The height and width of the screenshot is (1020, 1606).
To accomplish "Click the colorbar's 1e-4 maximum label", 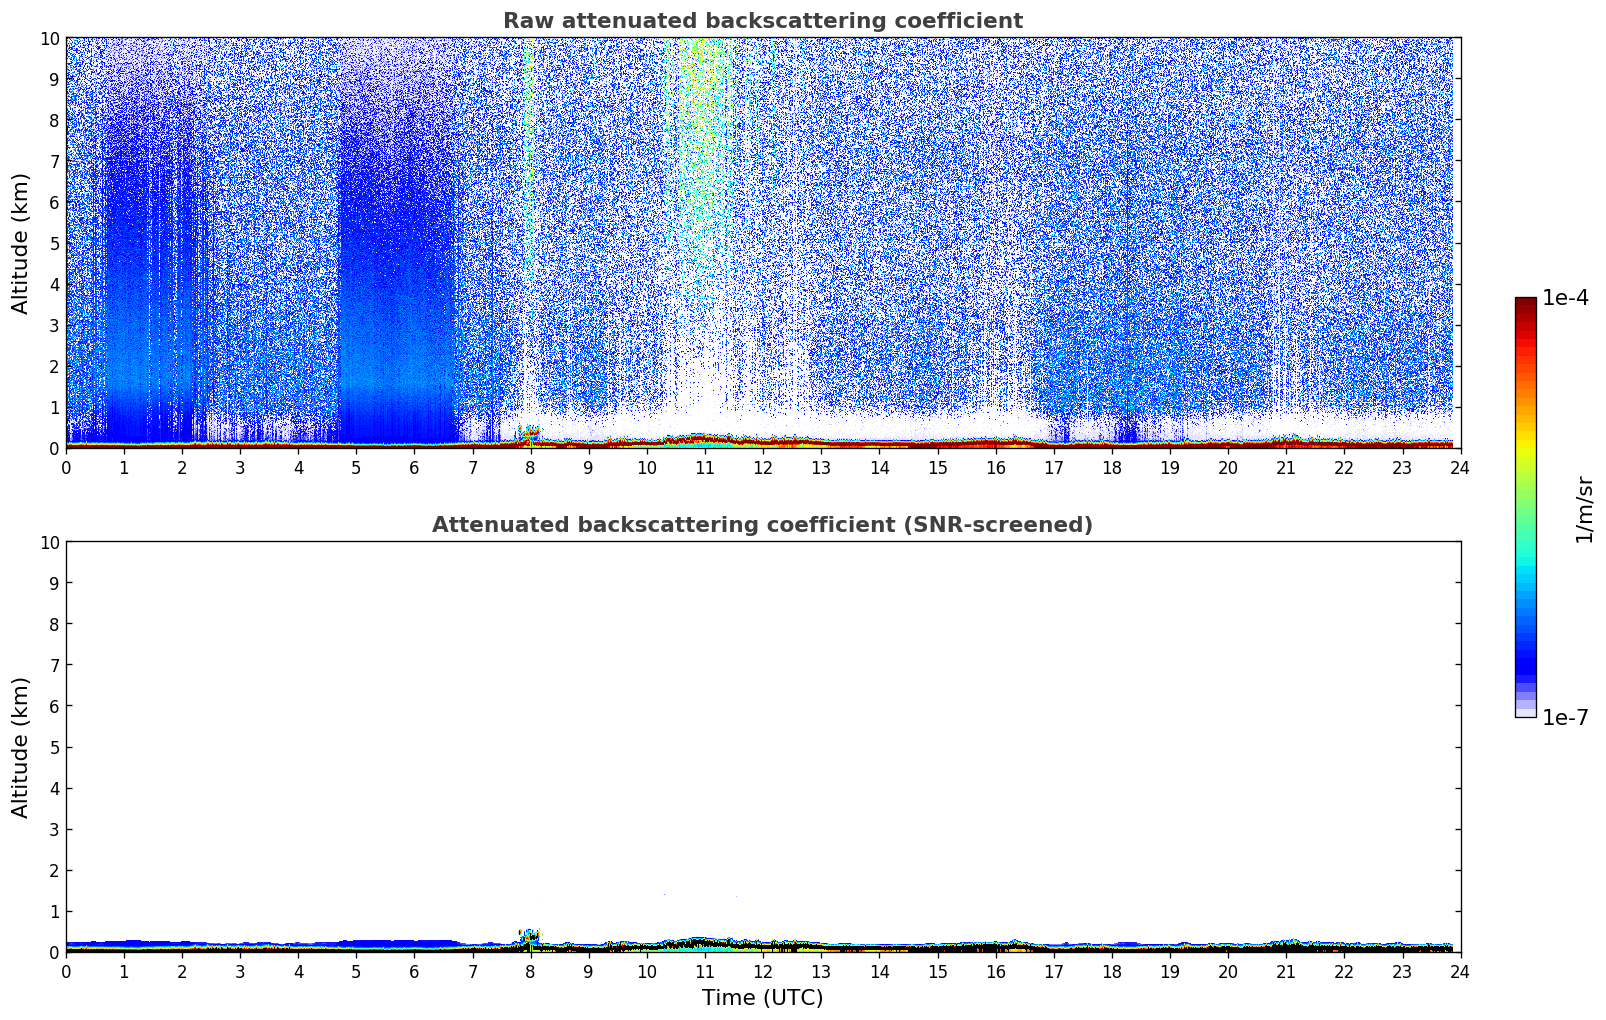I will tap(1565, 298).
